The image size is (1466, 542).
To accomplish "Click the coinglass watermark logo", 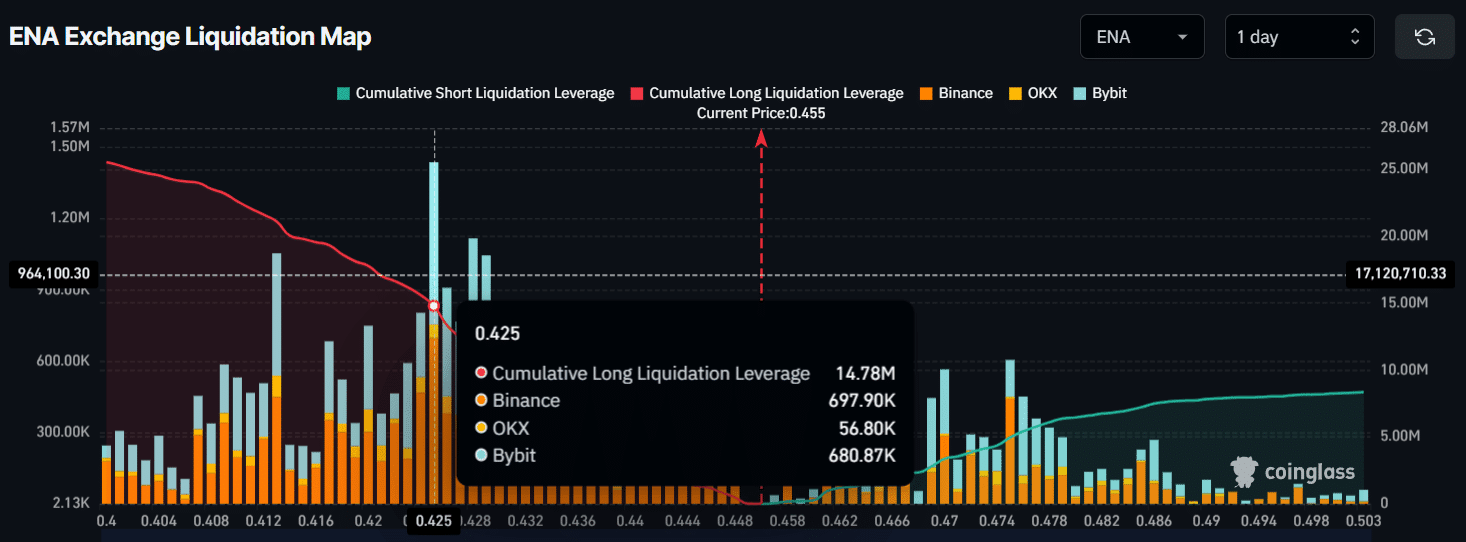I will [x=1293, y=472].
